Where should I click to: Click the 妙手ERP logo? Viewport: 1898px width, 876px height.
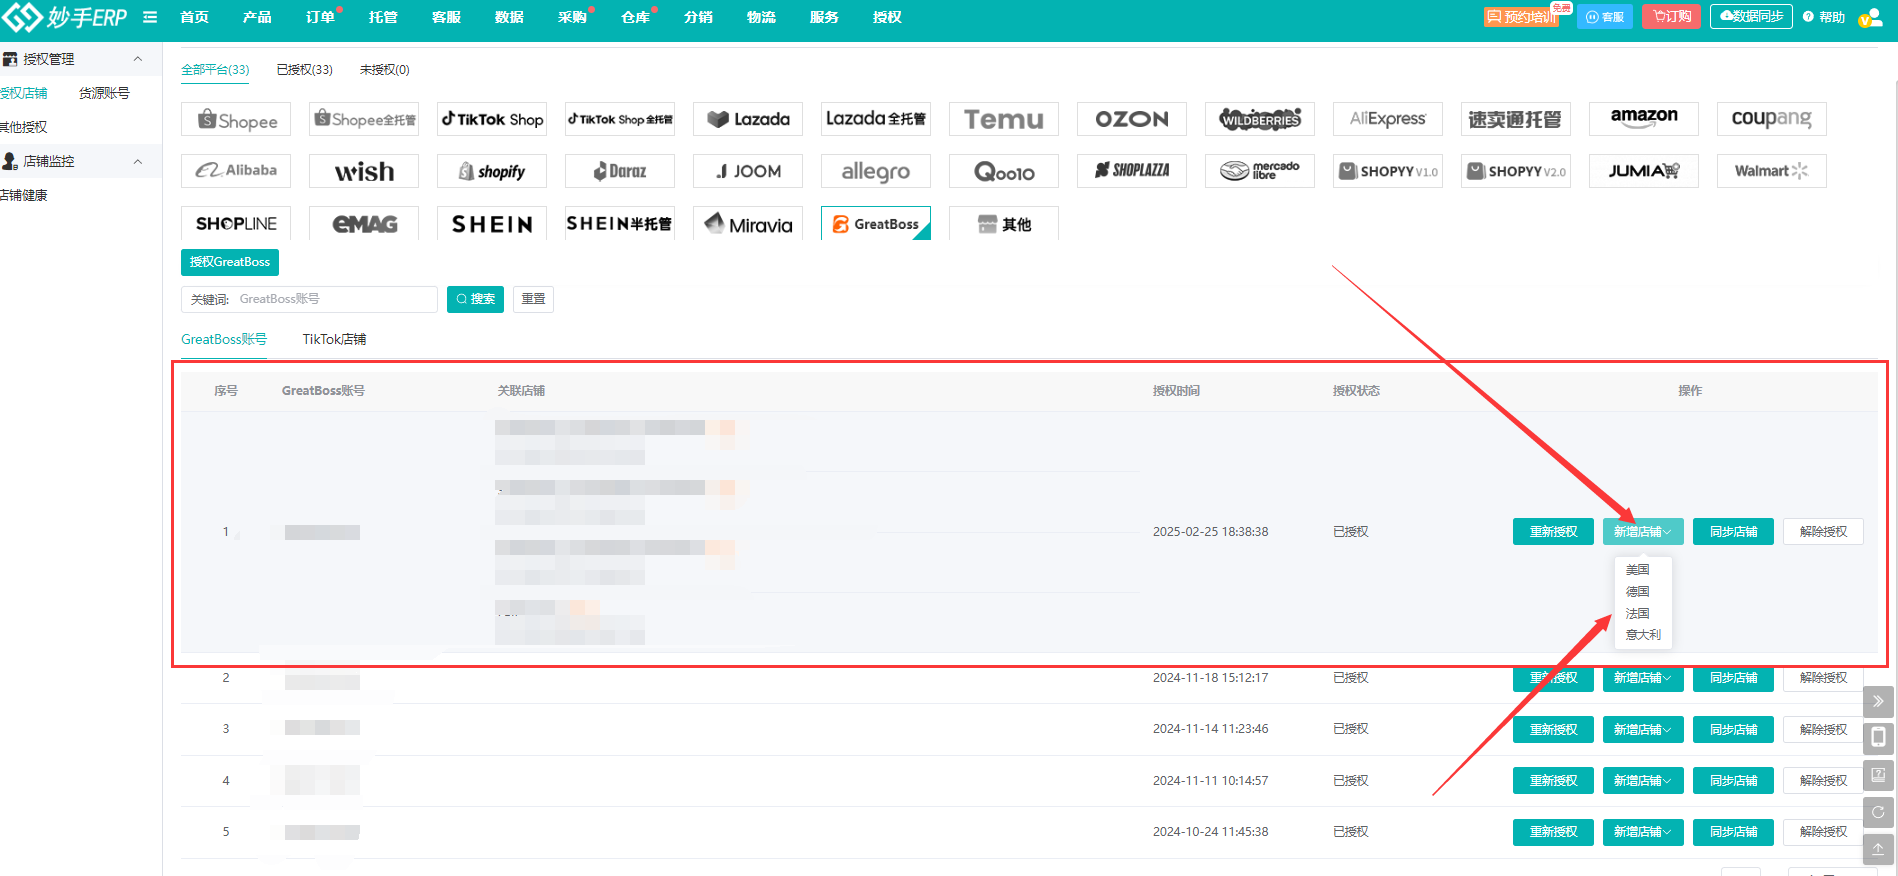pyautogui.click(x=64, y=17)
